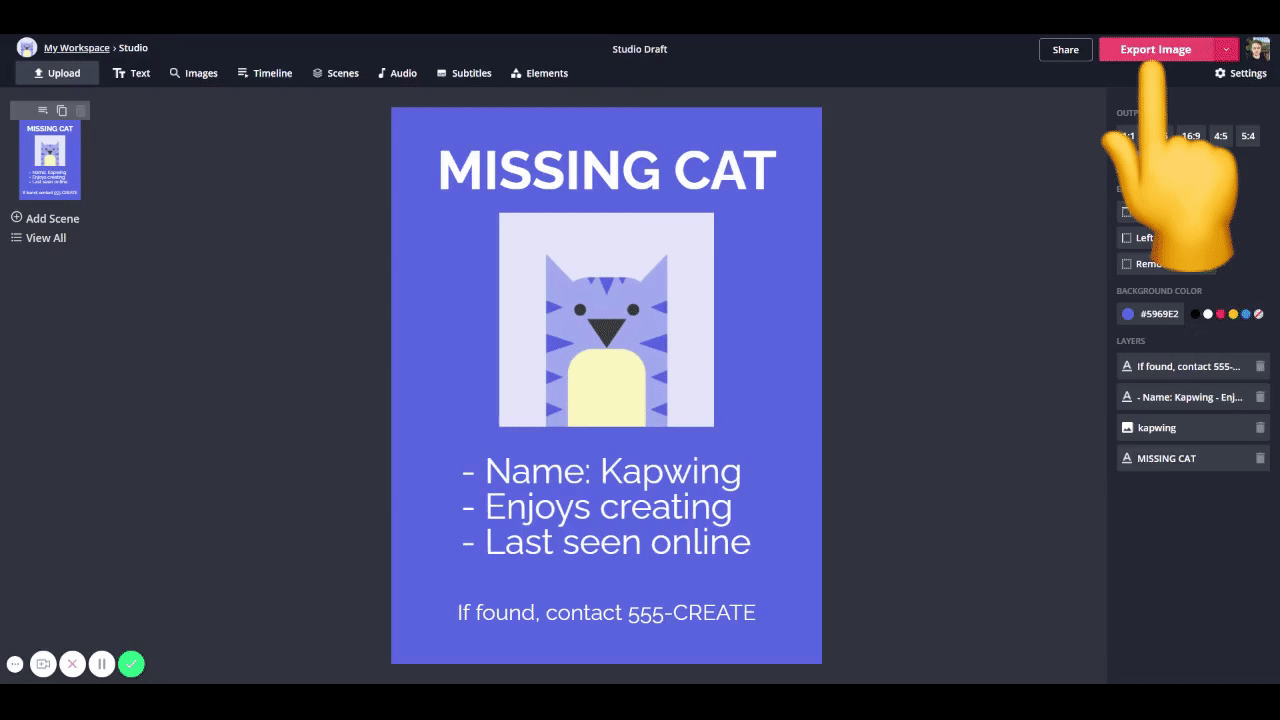Viewport: 1280px width, 720px height.
Task: Select the 4:5 output size
Action: tap(1220, 136)
